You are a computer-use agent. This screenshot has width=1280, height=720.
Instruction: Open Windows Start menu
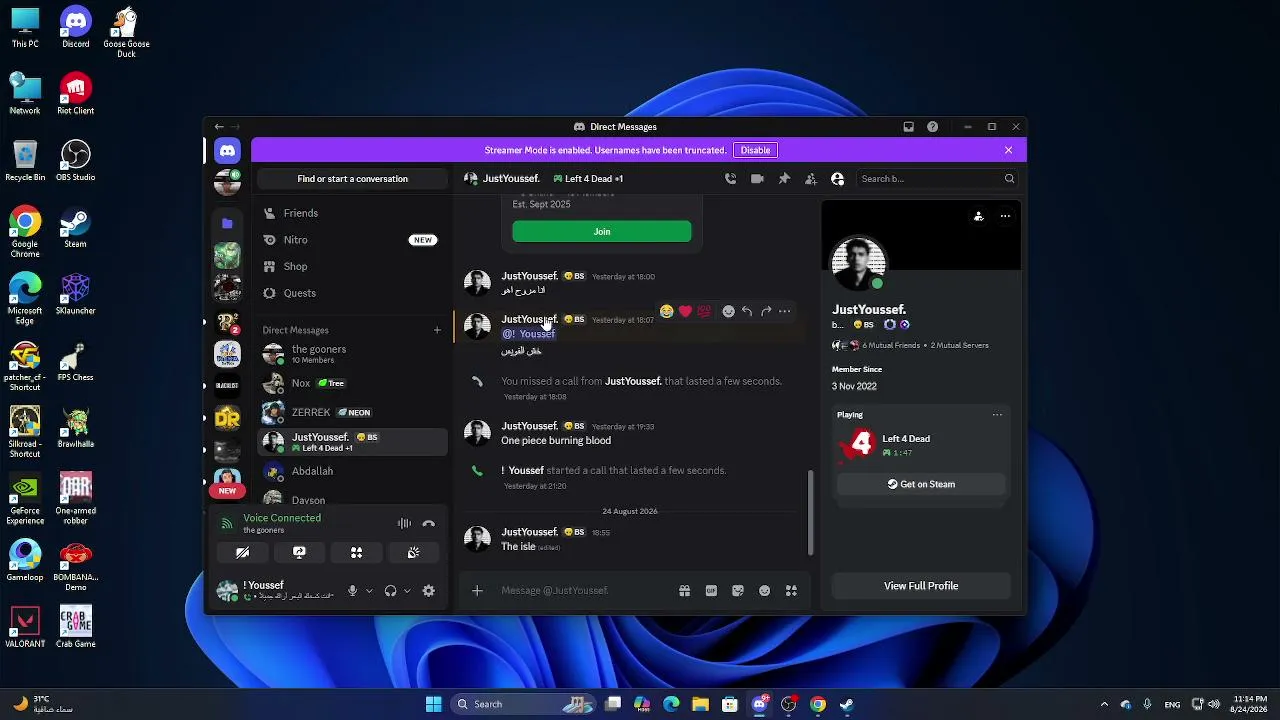click(x=433, y=704)
